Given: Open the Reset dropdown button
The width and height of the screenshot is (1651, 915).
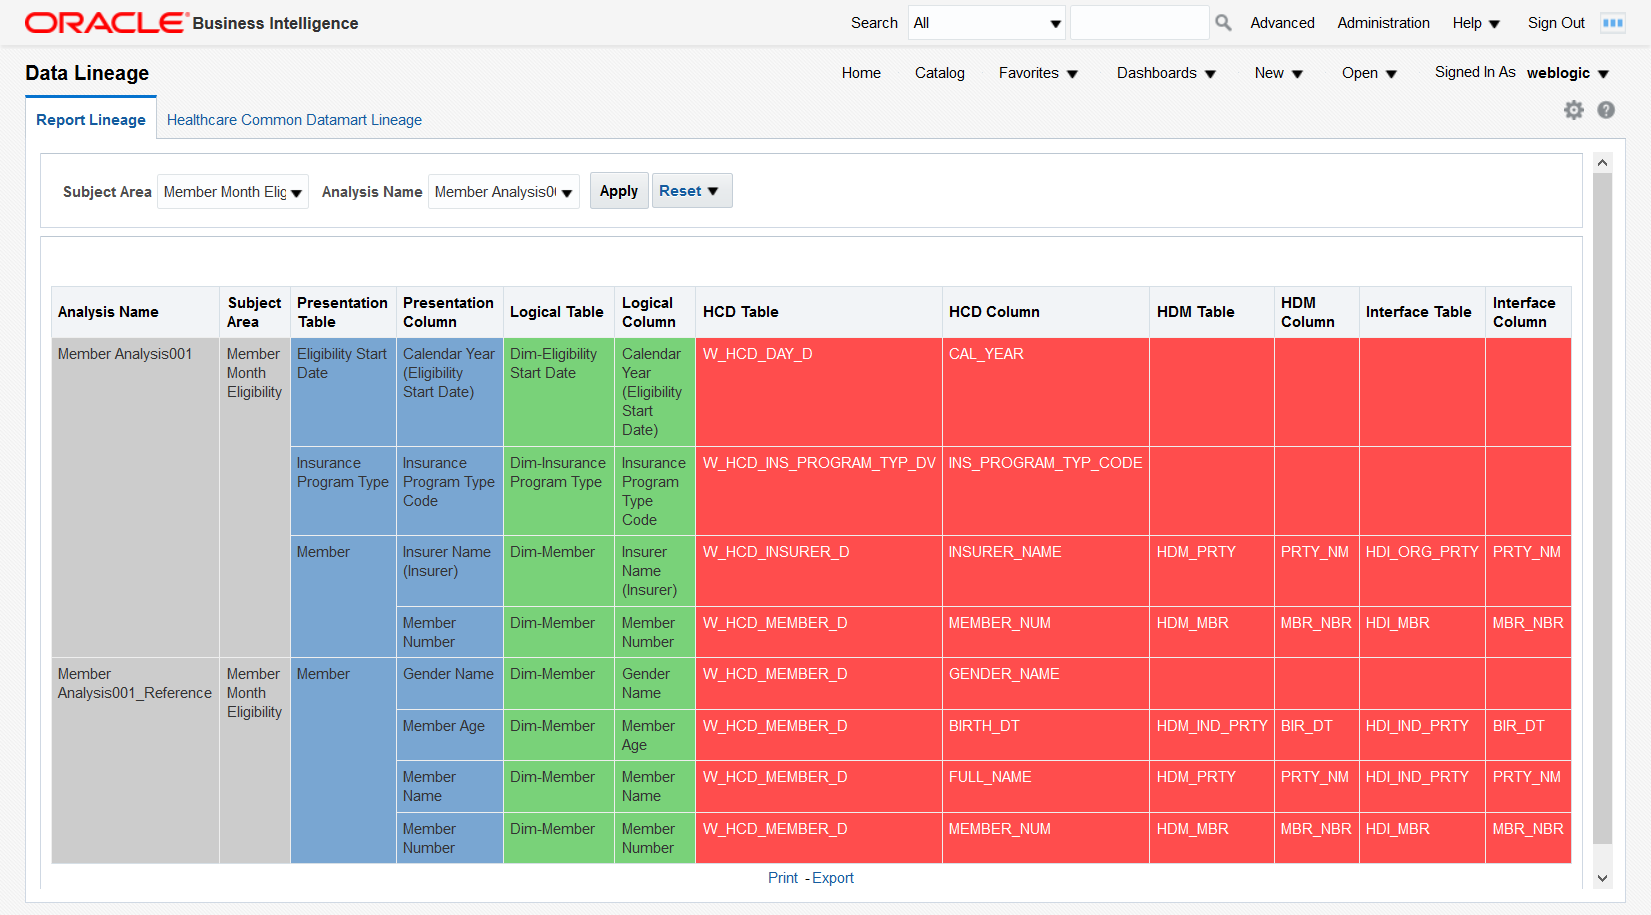Looking at the screenshot, I should pos(692,191).
